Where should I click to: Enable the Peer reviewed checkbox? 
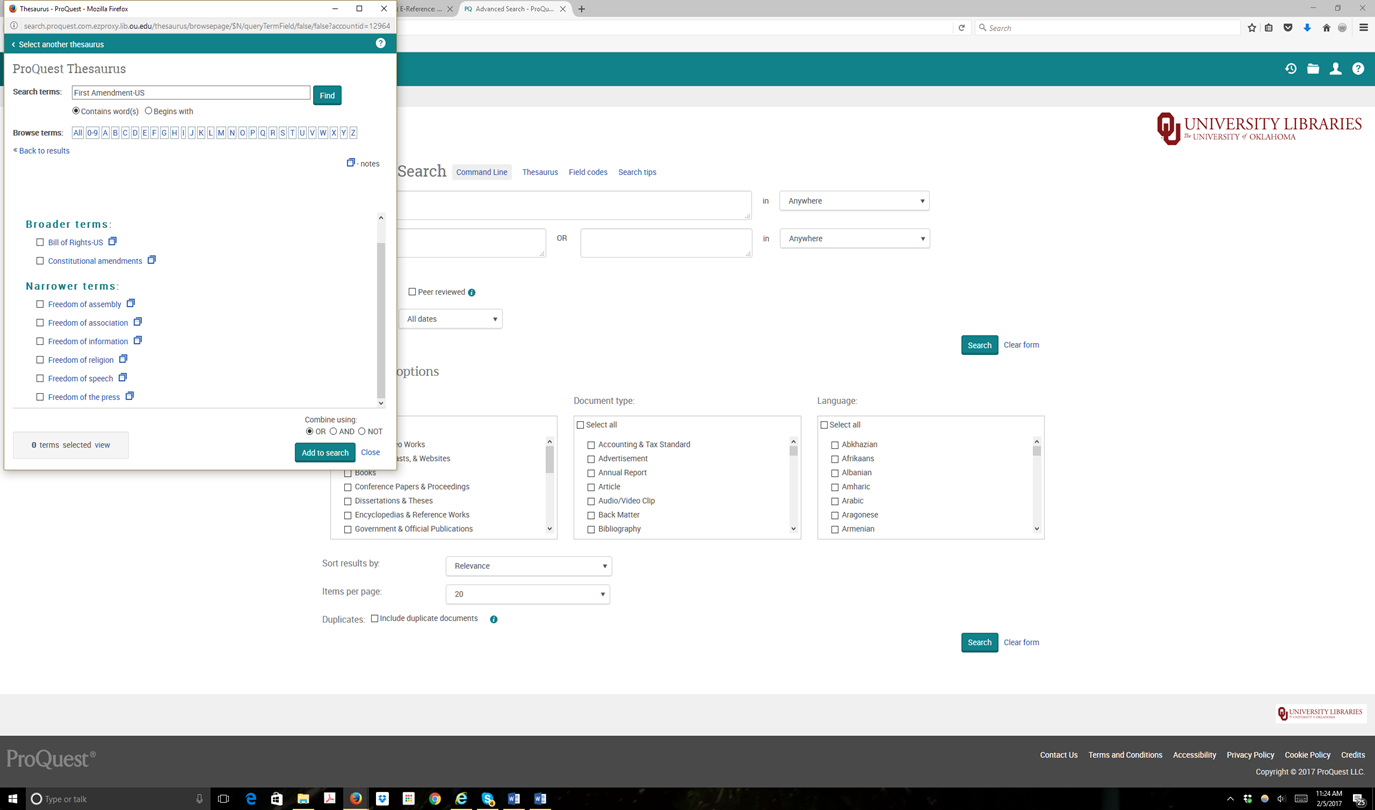coord(412,292)
